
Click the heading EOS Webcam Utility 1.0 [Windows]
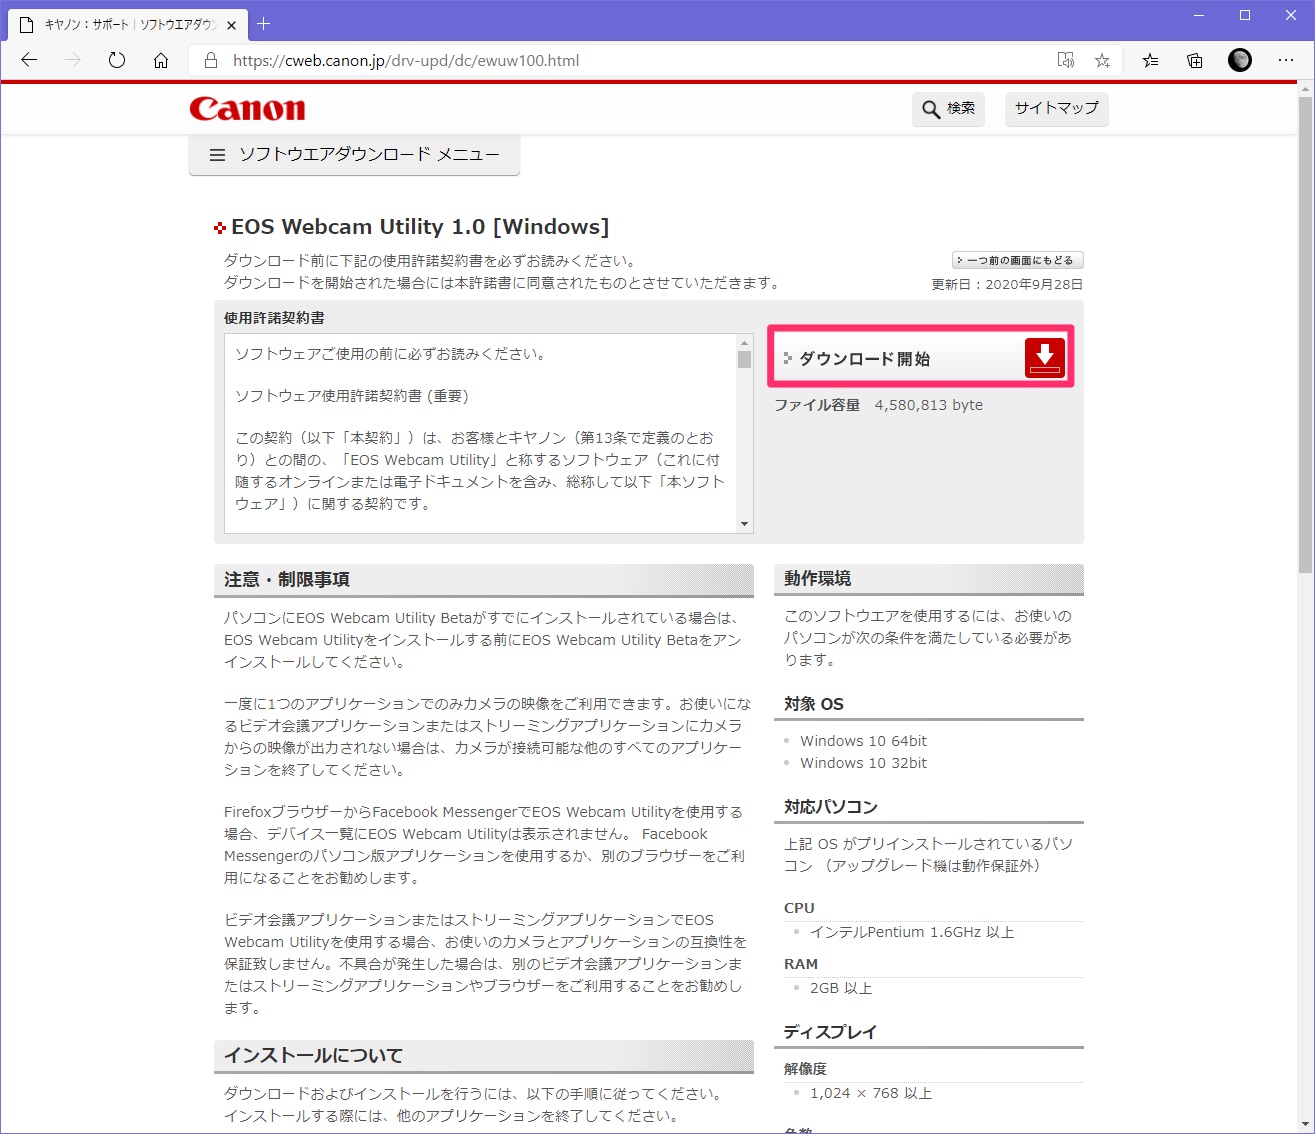pos(420,227)
